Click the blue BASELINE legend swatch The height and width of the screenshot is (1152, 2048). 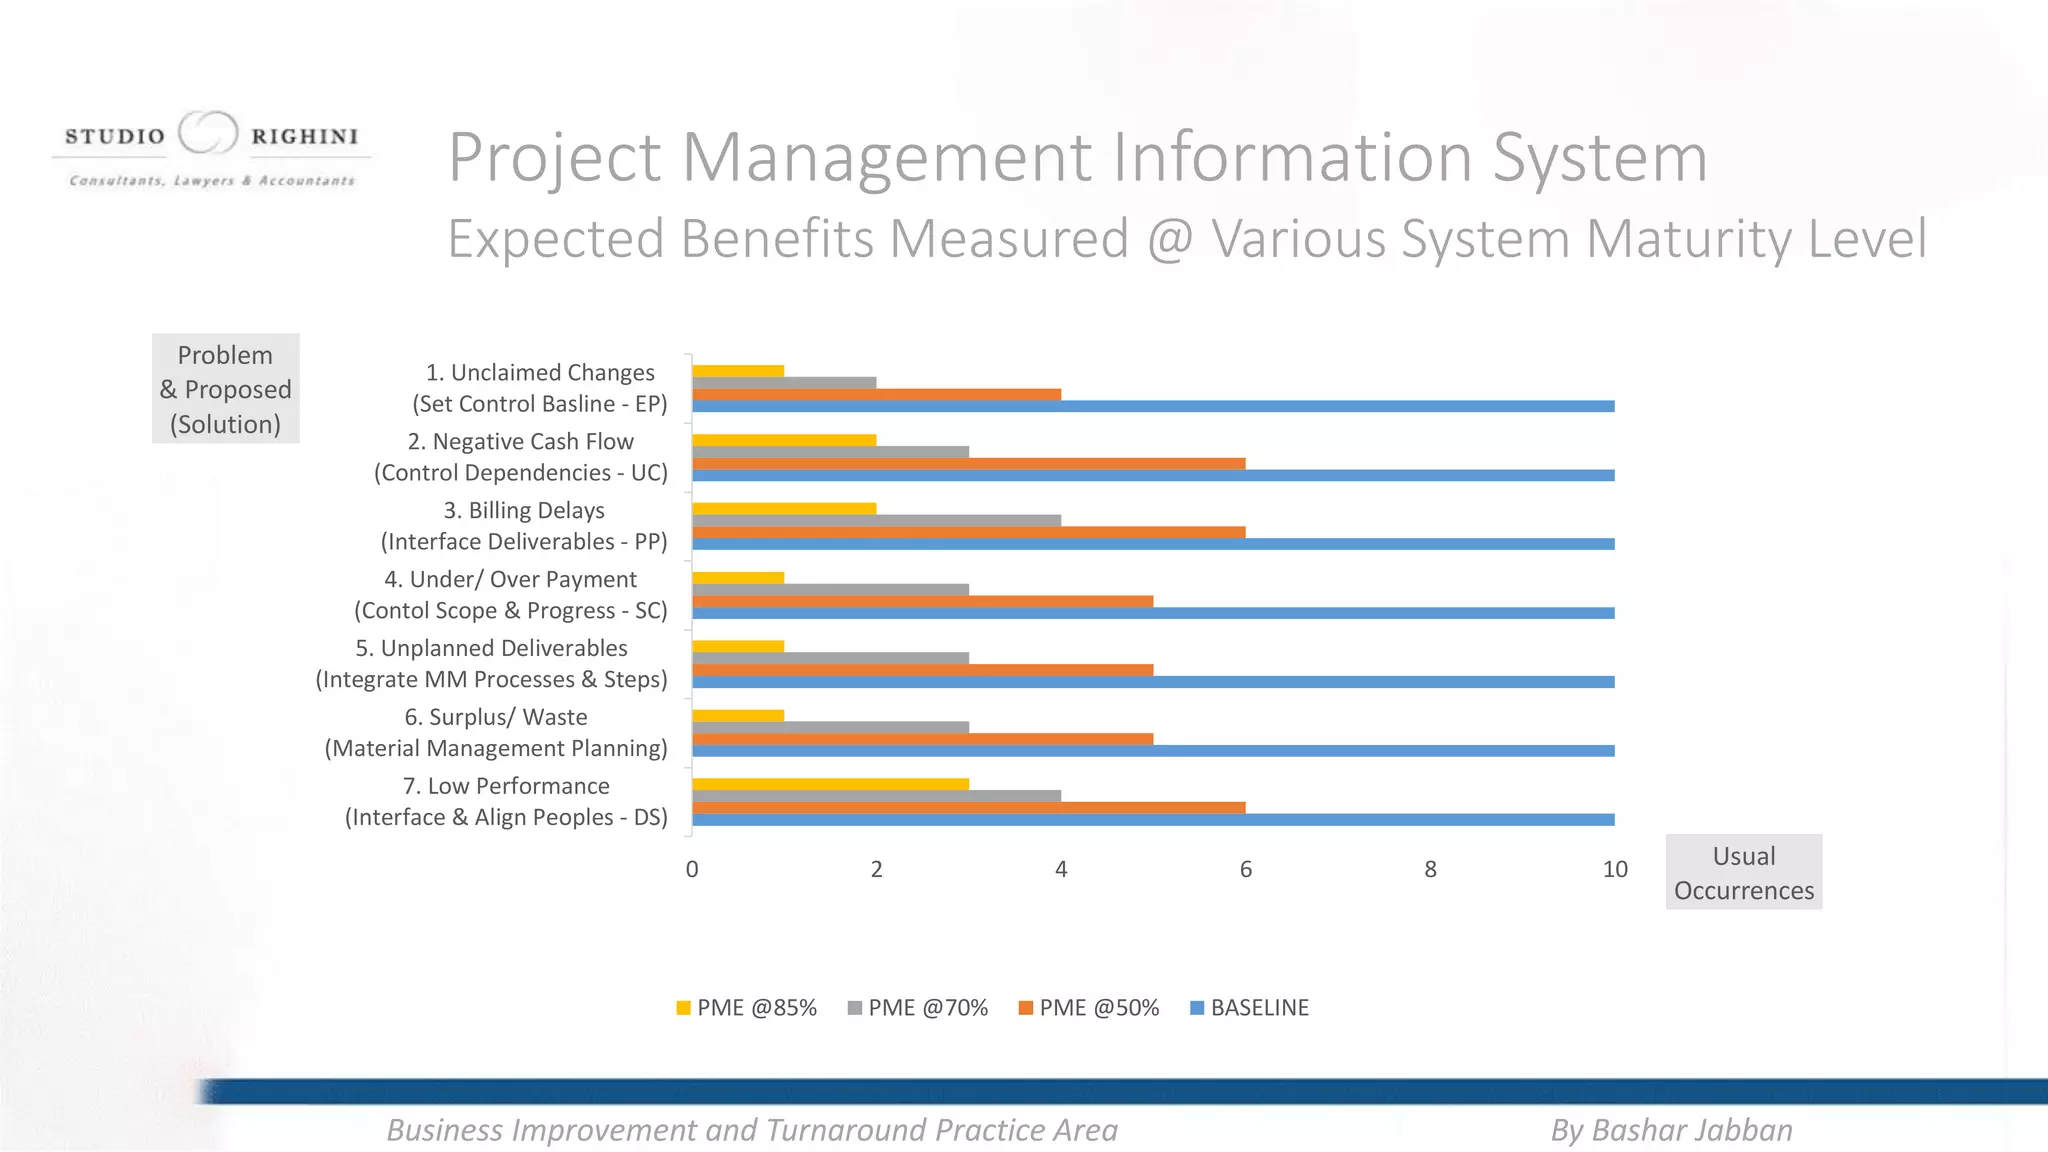[1197, 1008]
